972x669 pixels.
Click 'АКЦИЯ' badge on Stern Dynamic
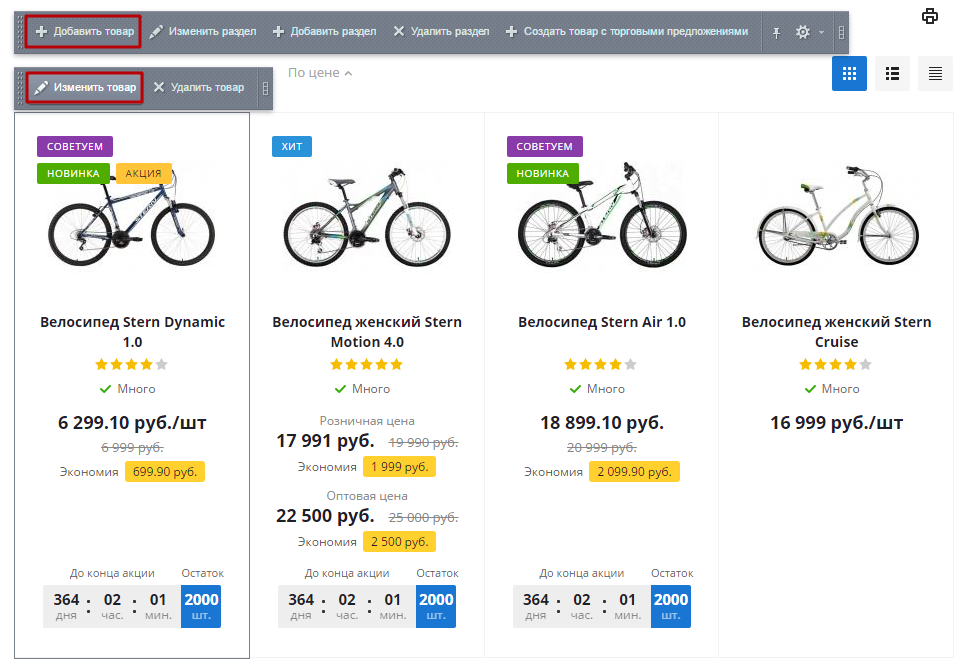[x=143, y=174]
